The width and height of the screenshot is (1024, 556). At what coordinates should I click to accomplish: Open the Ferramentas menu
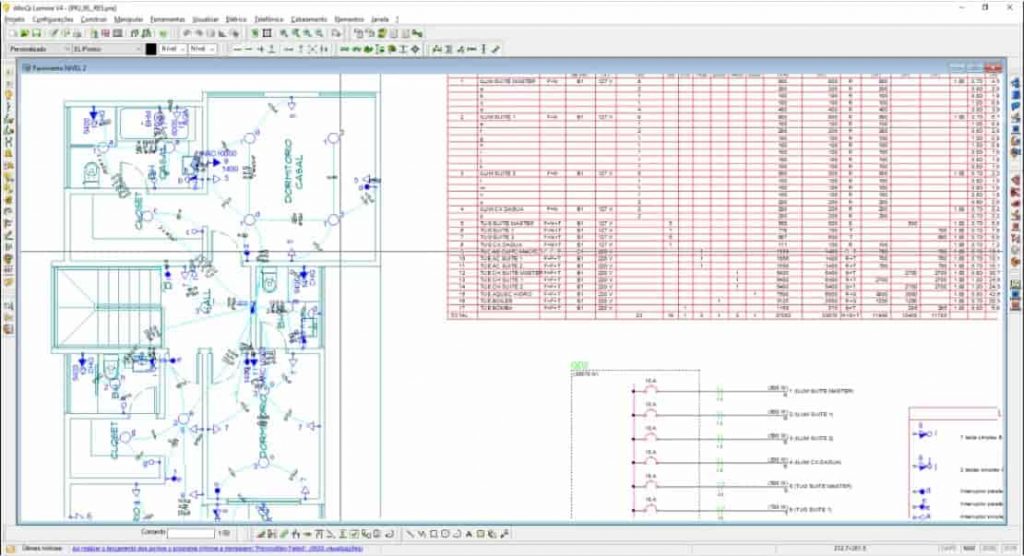pos(167,20)
